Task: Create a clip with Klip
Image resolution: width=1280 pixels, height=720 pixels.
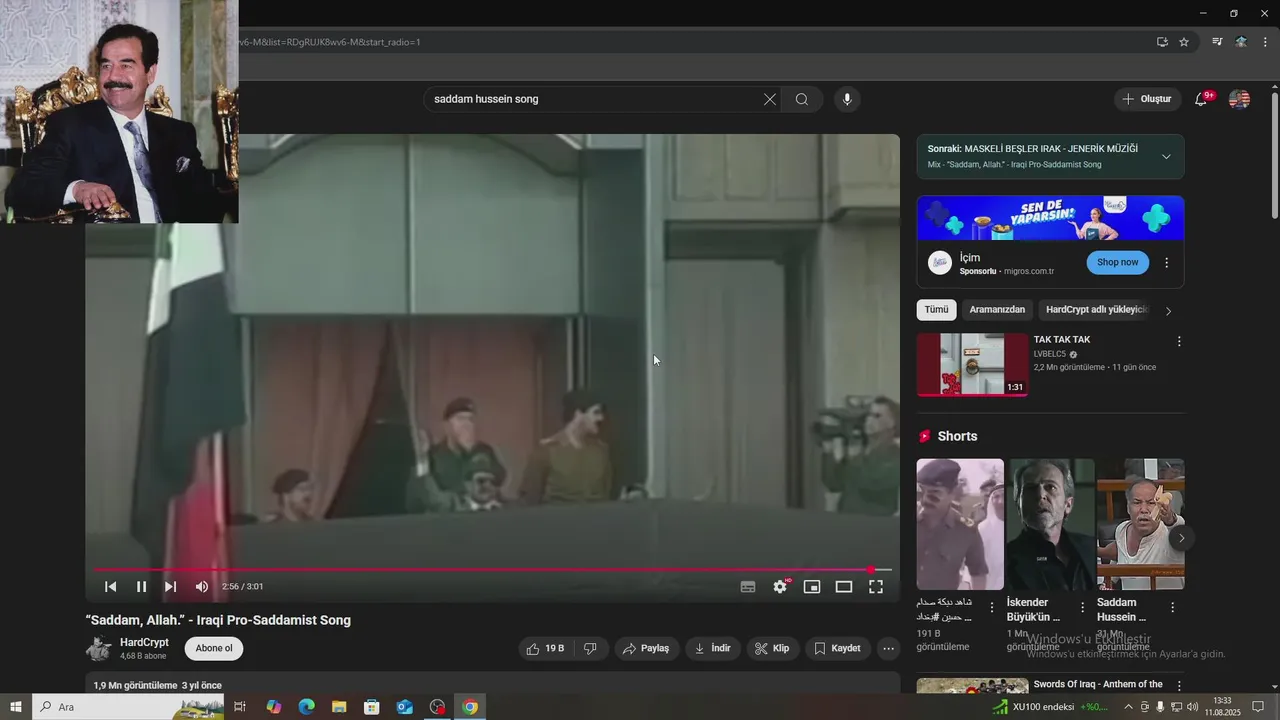Action: click(772, 648)
